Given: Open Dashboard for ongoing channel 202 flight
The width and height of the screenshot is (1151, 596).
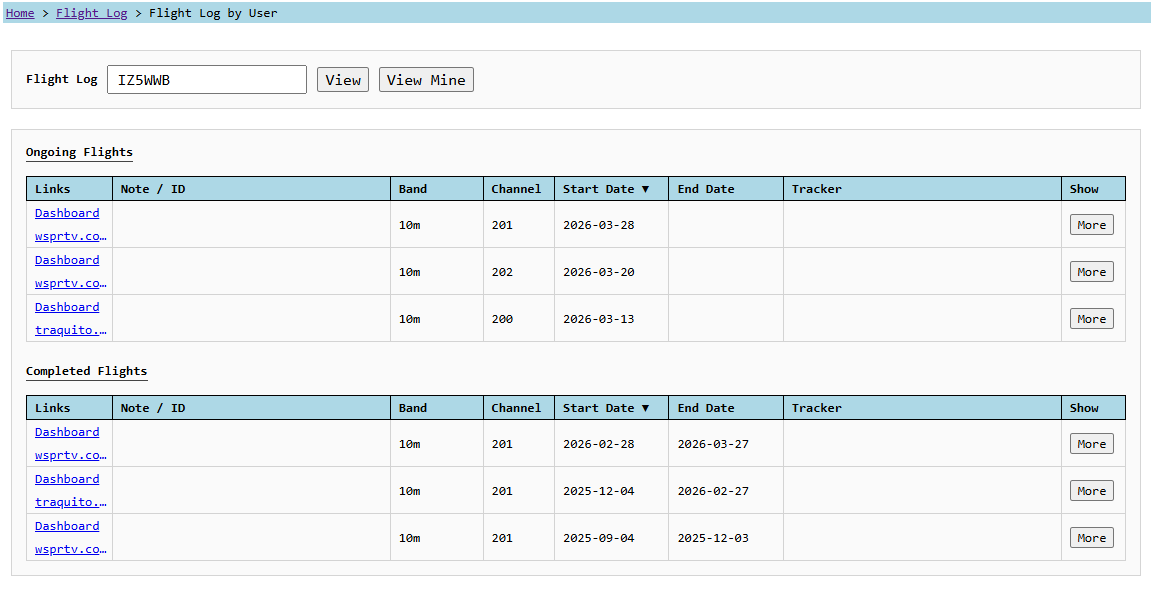Looking at the screenshot, I should coord(67,260).
